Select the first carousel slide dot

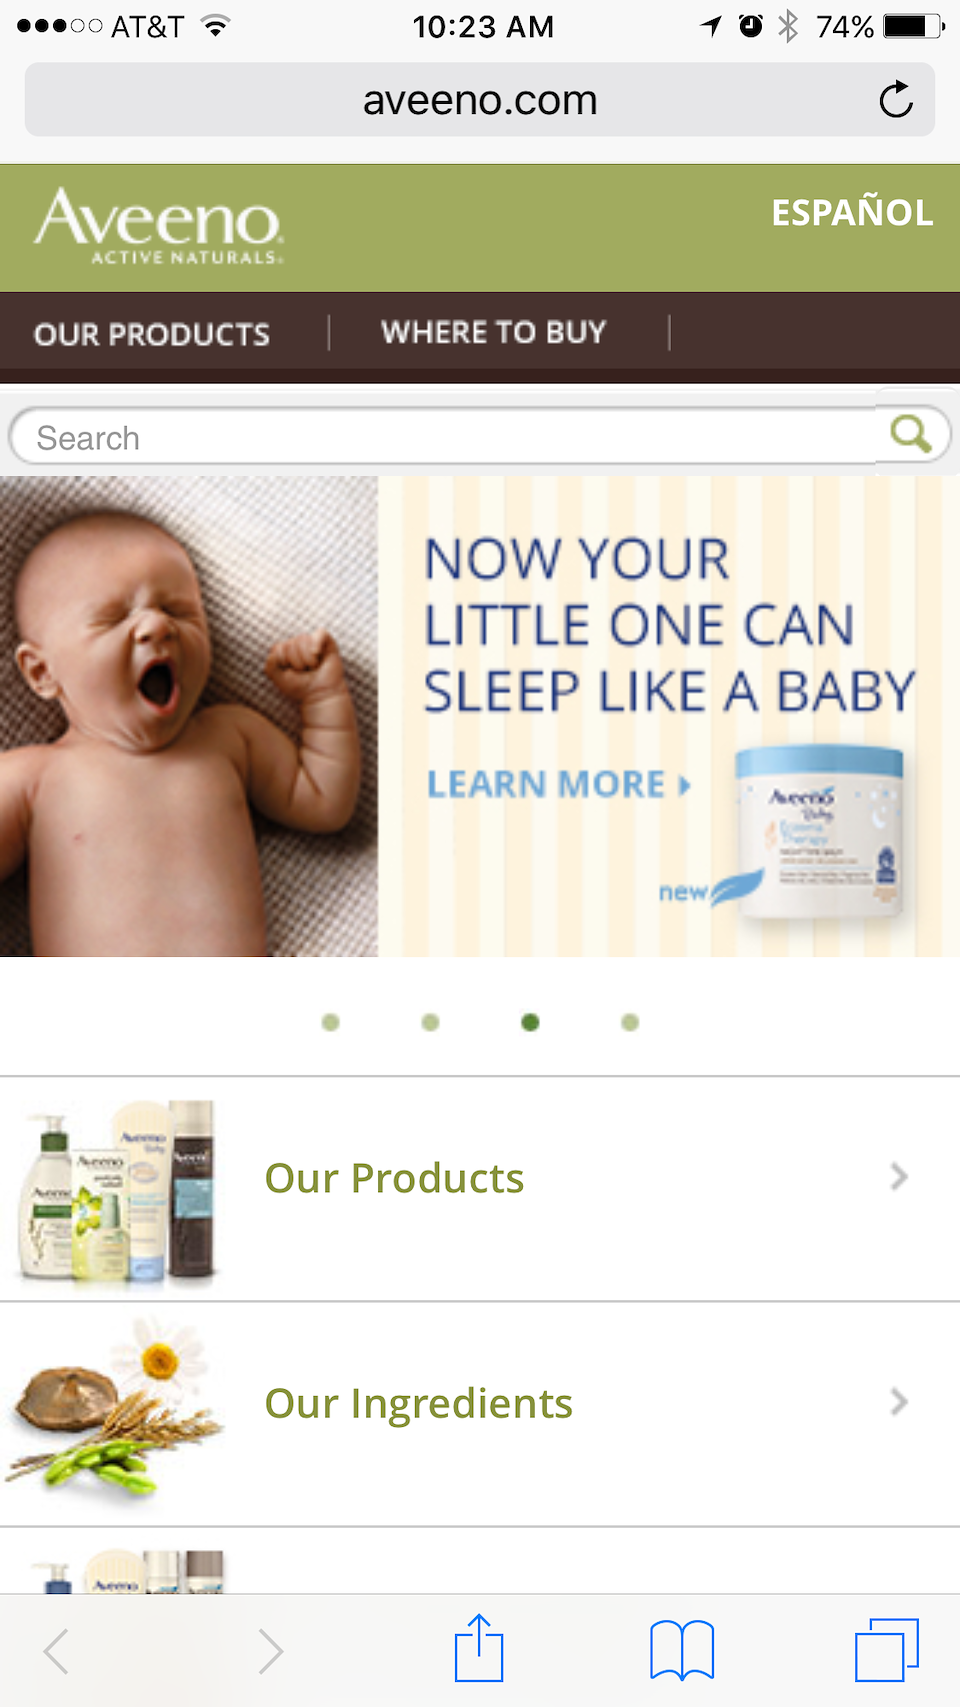point(331,1022)
